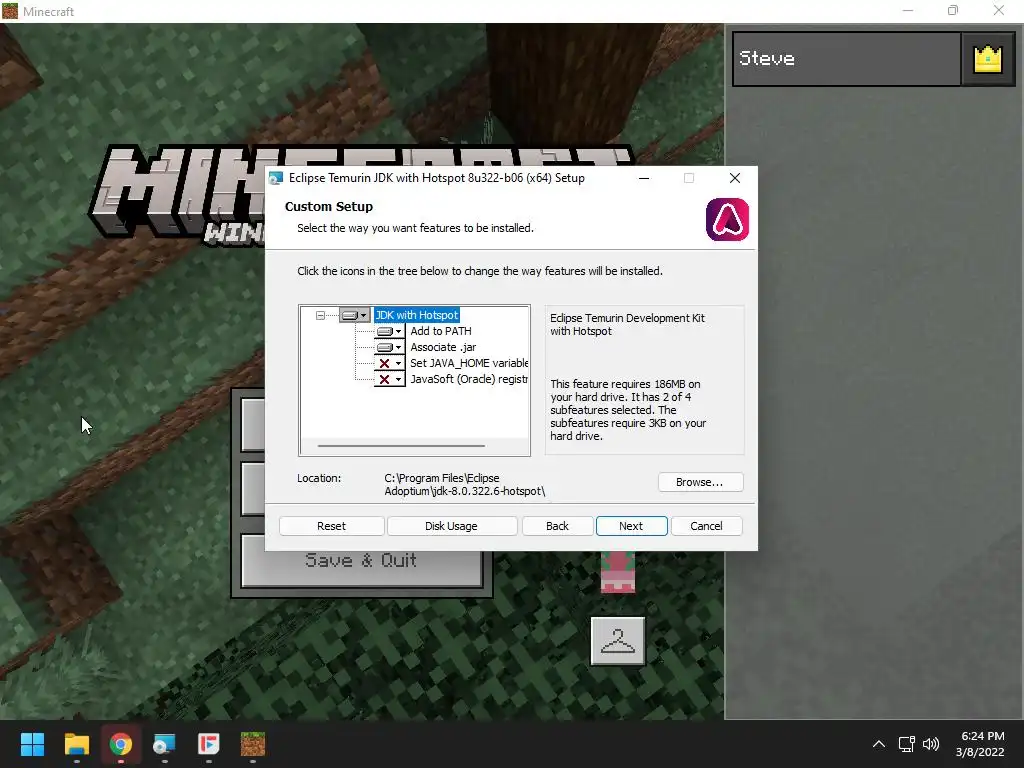
Task: Open network settings tray icon
Action: point(906,744)
